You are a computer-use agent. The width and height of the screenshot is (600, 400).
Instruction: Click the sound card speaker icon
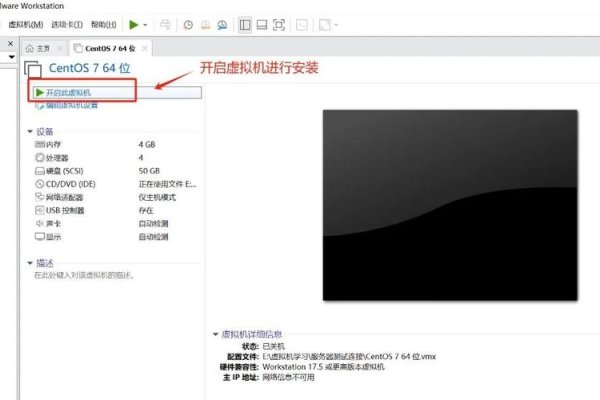tap(40, 223)
